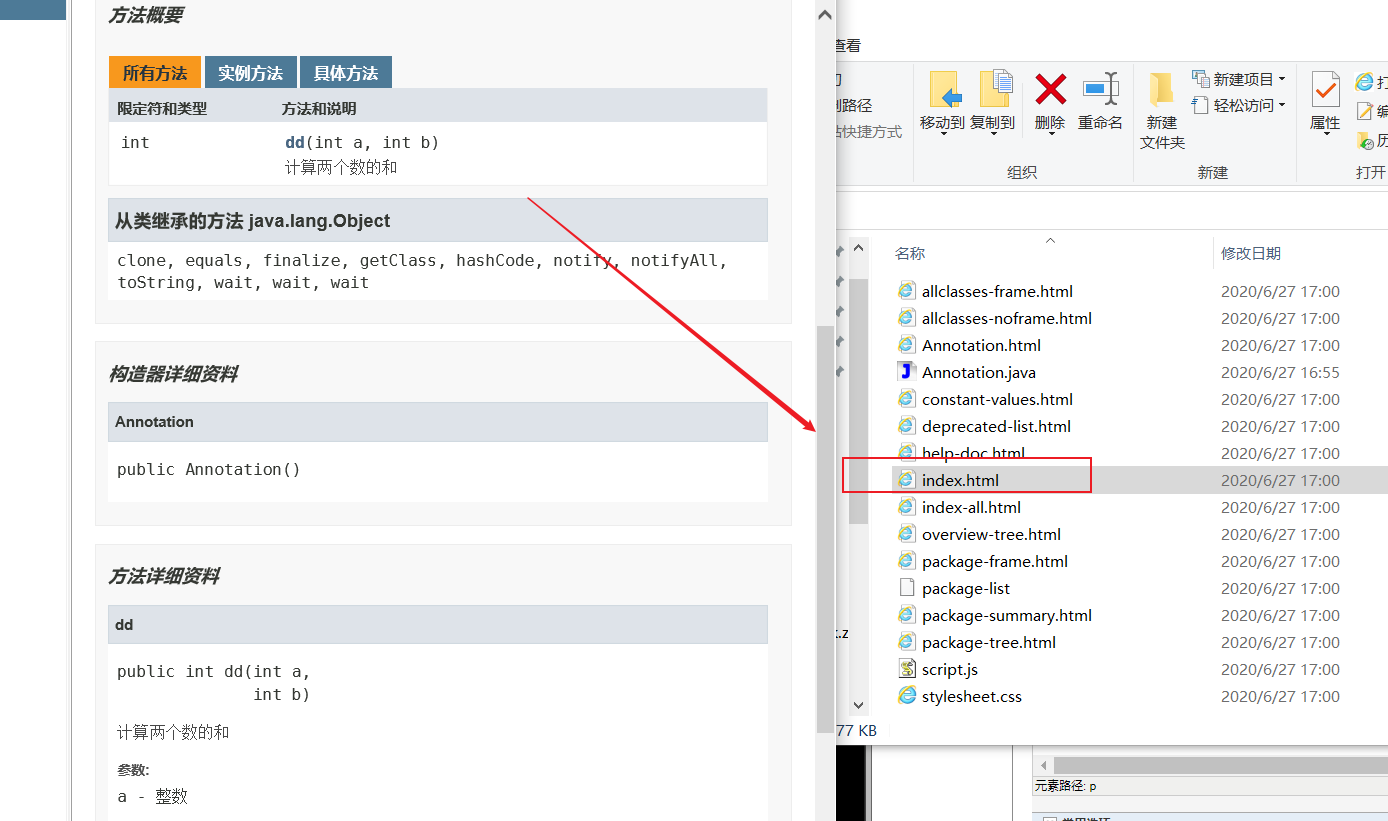1388x821 pixels.
Task: Click blank file icon of package-list
Action: tap(907, 588)
